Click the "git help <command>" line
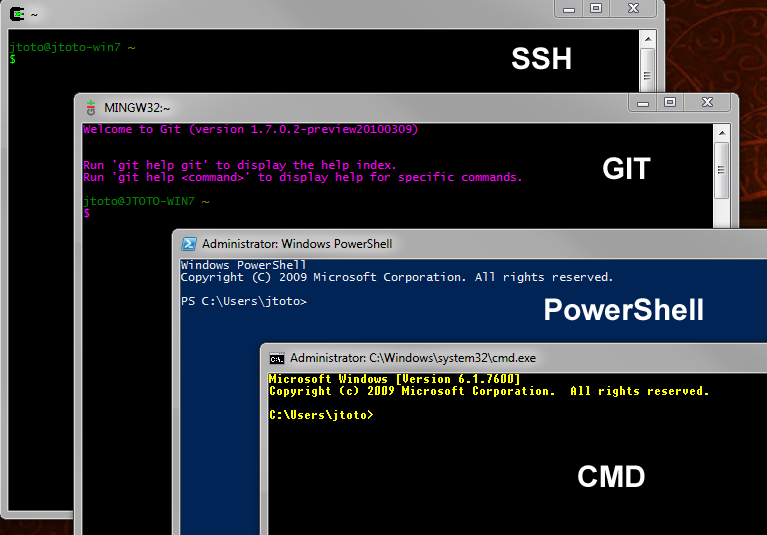 pyautogui.click(x=303, y=177)
